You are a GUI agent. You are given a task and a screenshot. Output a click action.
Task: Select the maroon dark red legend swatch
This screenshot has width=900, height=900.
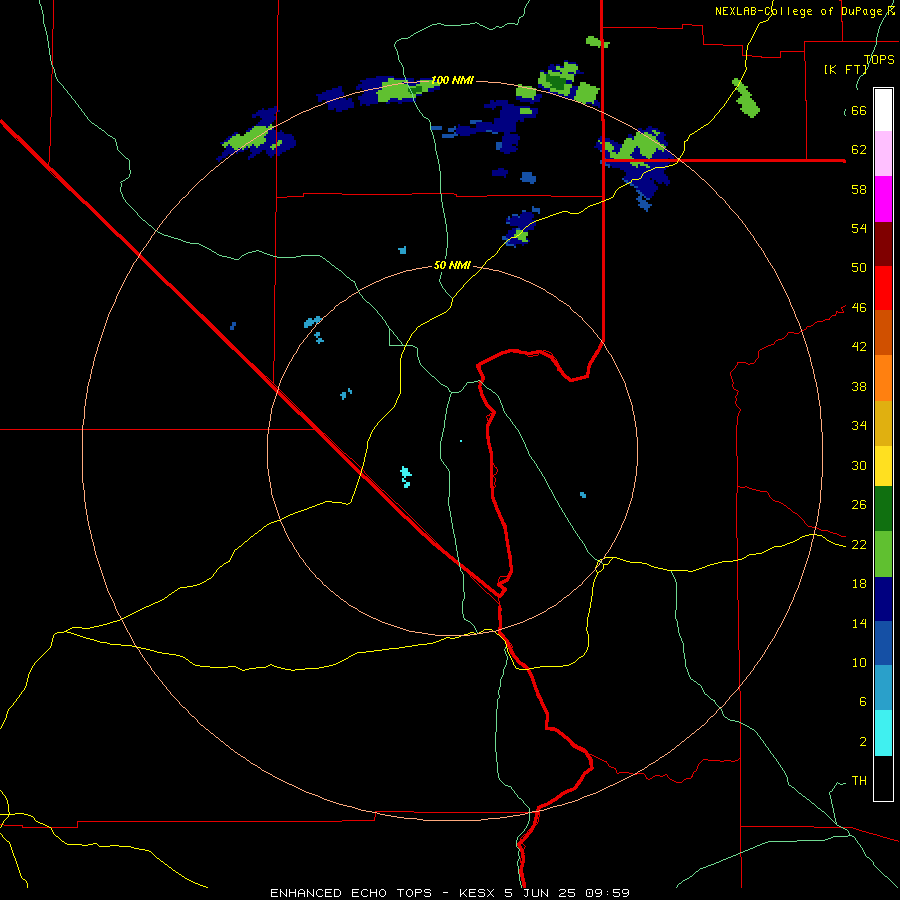click(883, 244)
